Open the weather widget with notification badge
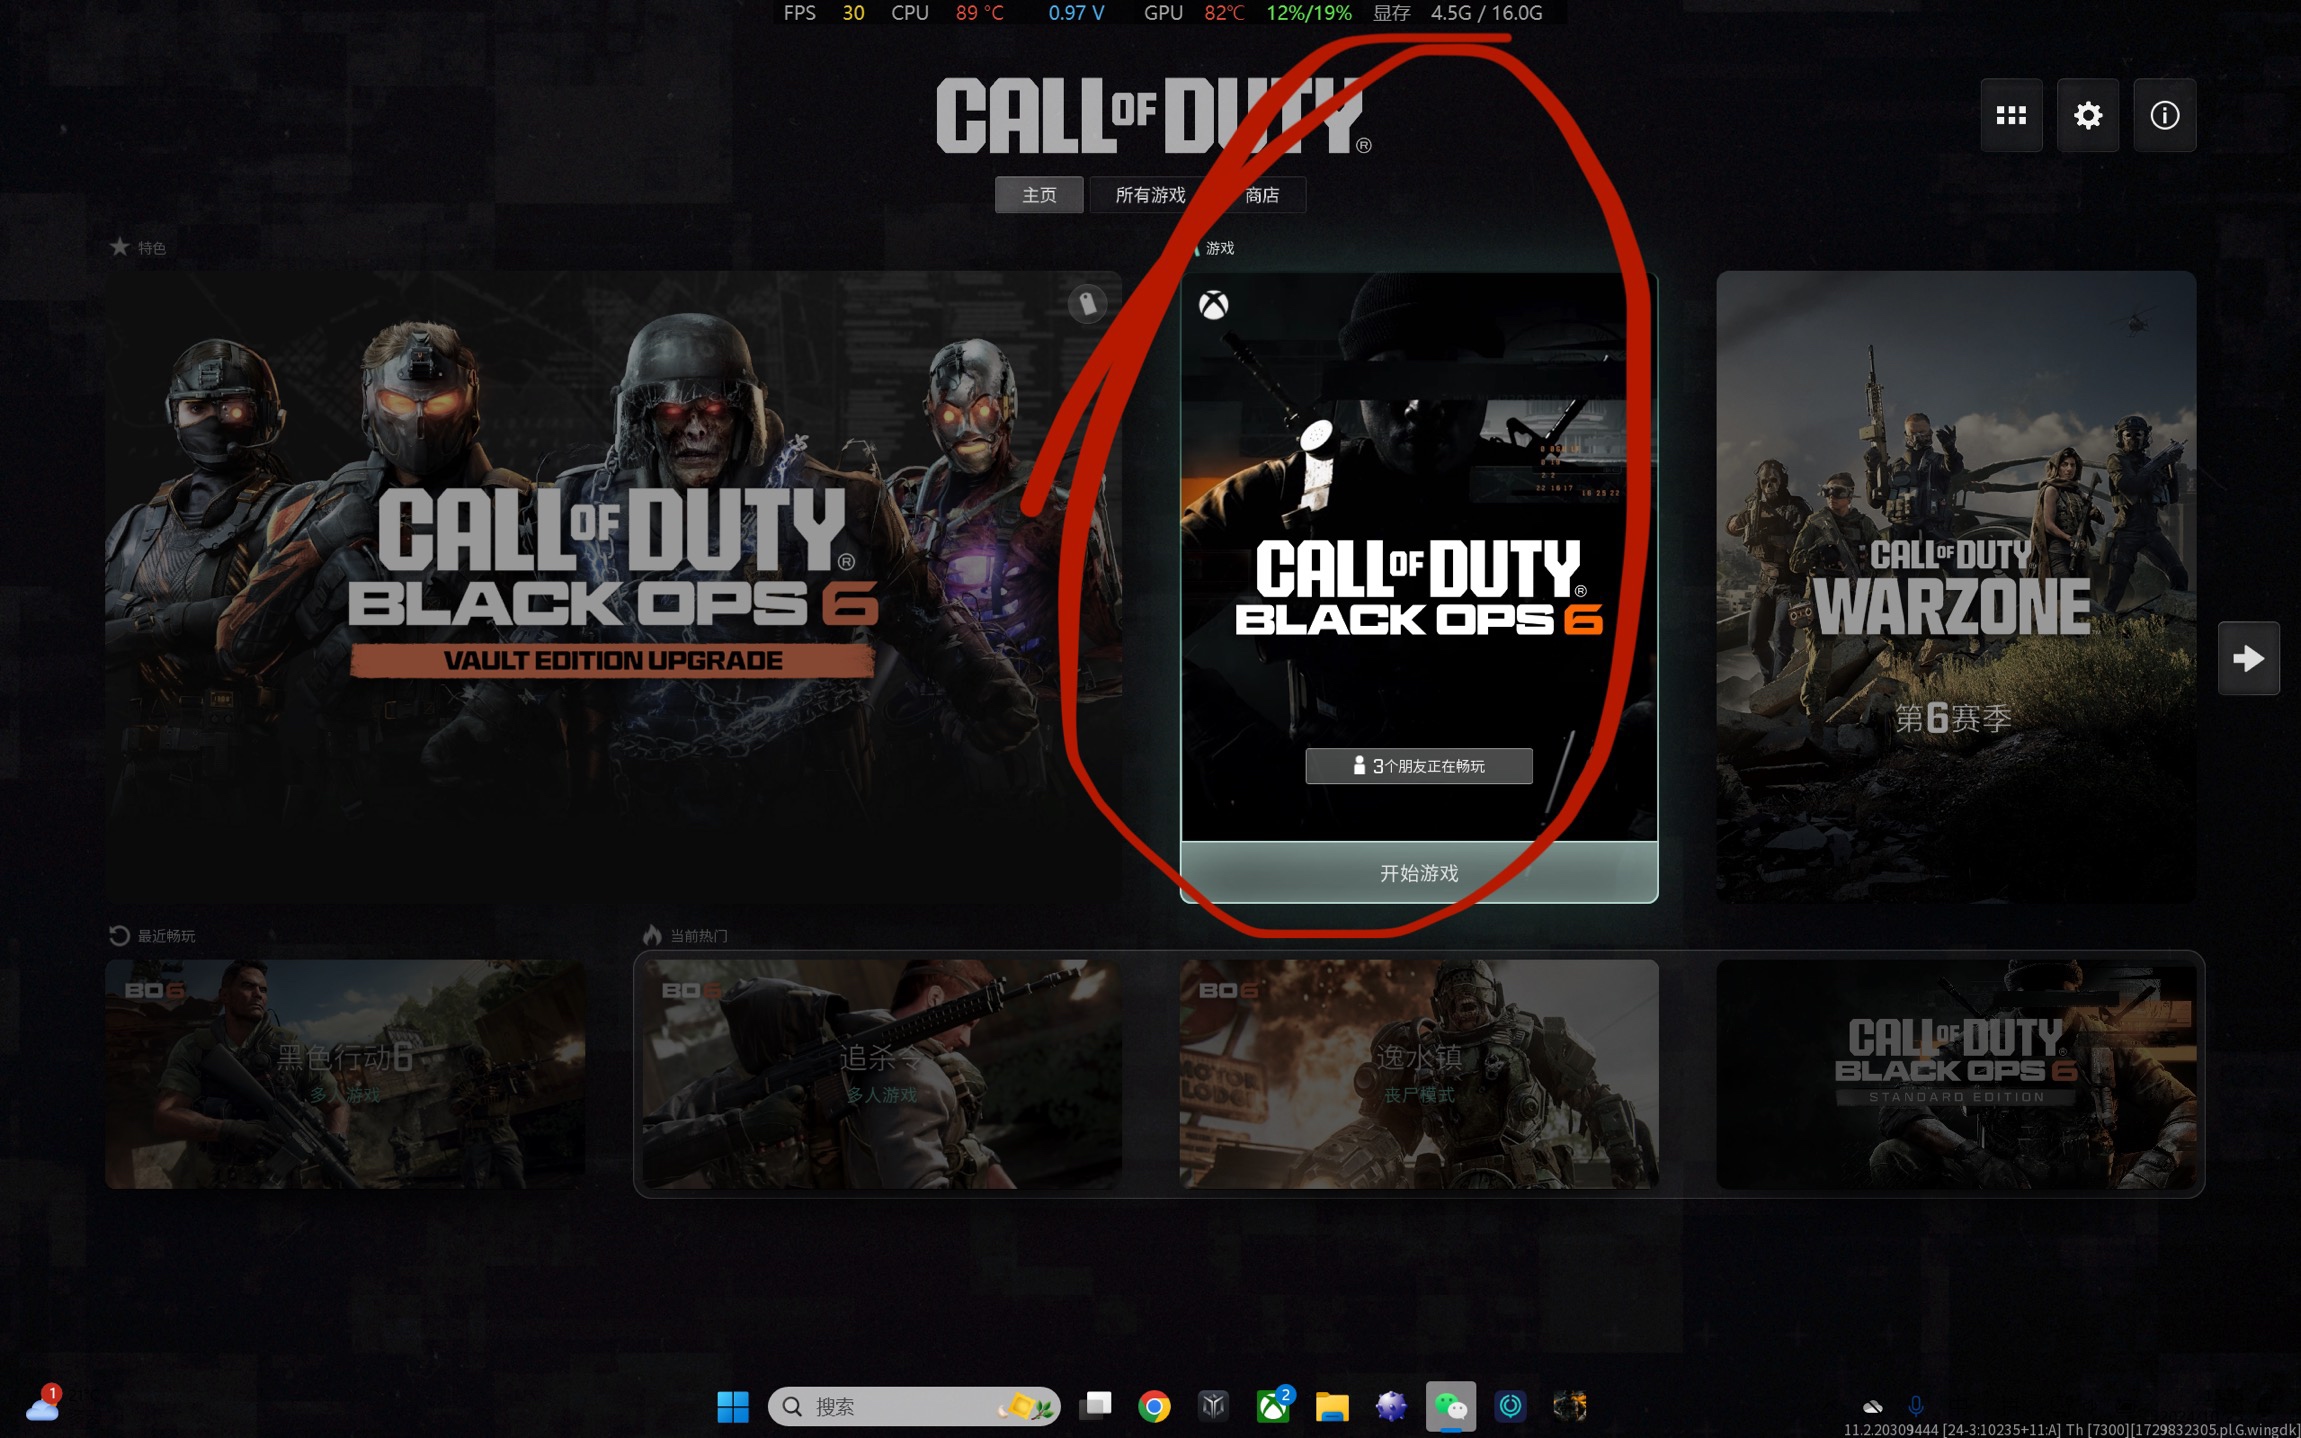Image resolution: width=2301 pixels, height=1438 pixels. (x=43, y=1404)
